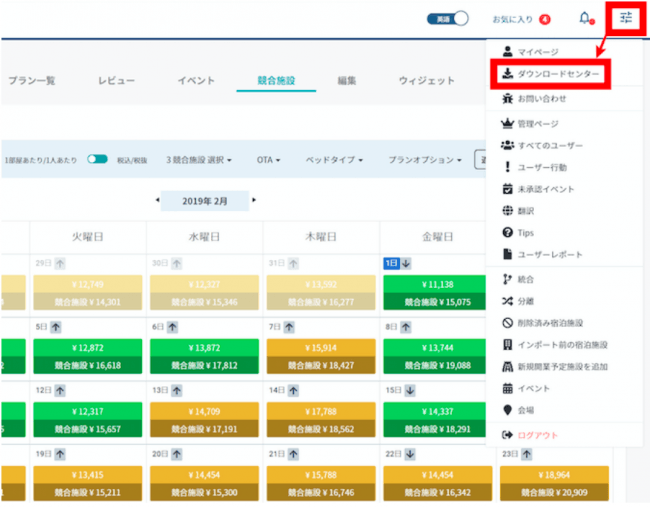This screenshot has height=507, width=650.
Task: Click the お問い合わせ bug icon
Action: click(507, 98)
